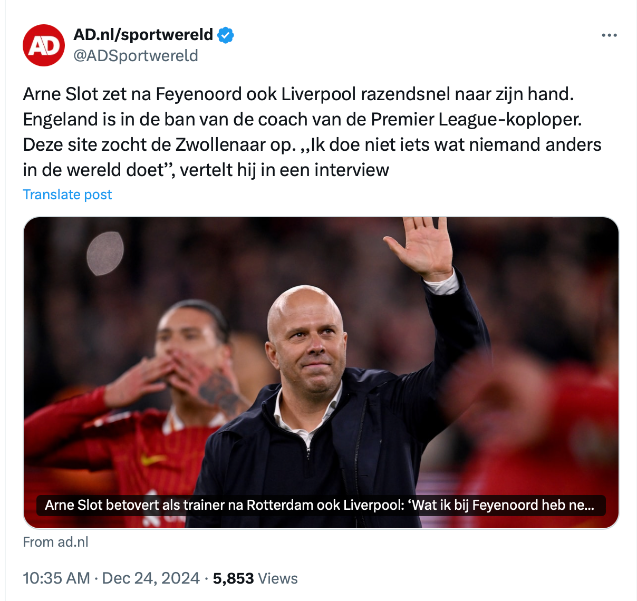
Task: Click the blurry oval stadium light in the photo
Action: [x=105, y=253]
